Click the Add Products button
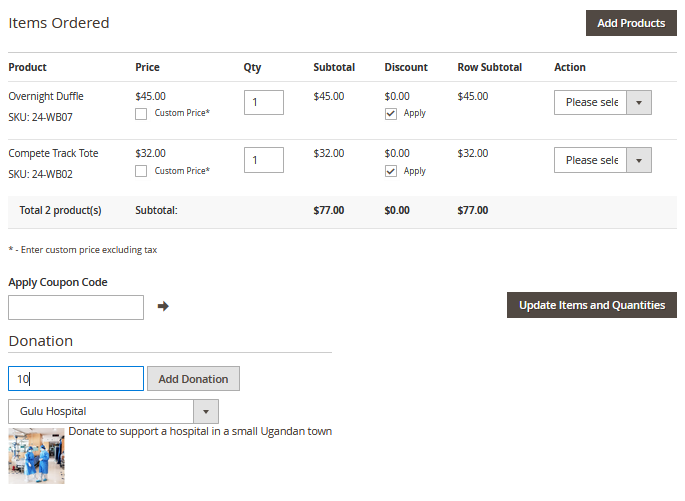Screen dimensions: 685x501 [x=630, y=23]
